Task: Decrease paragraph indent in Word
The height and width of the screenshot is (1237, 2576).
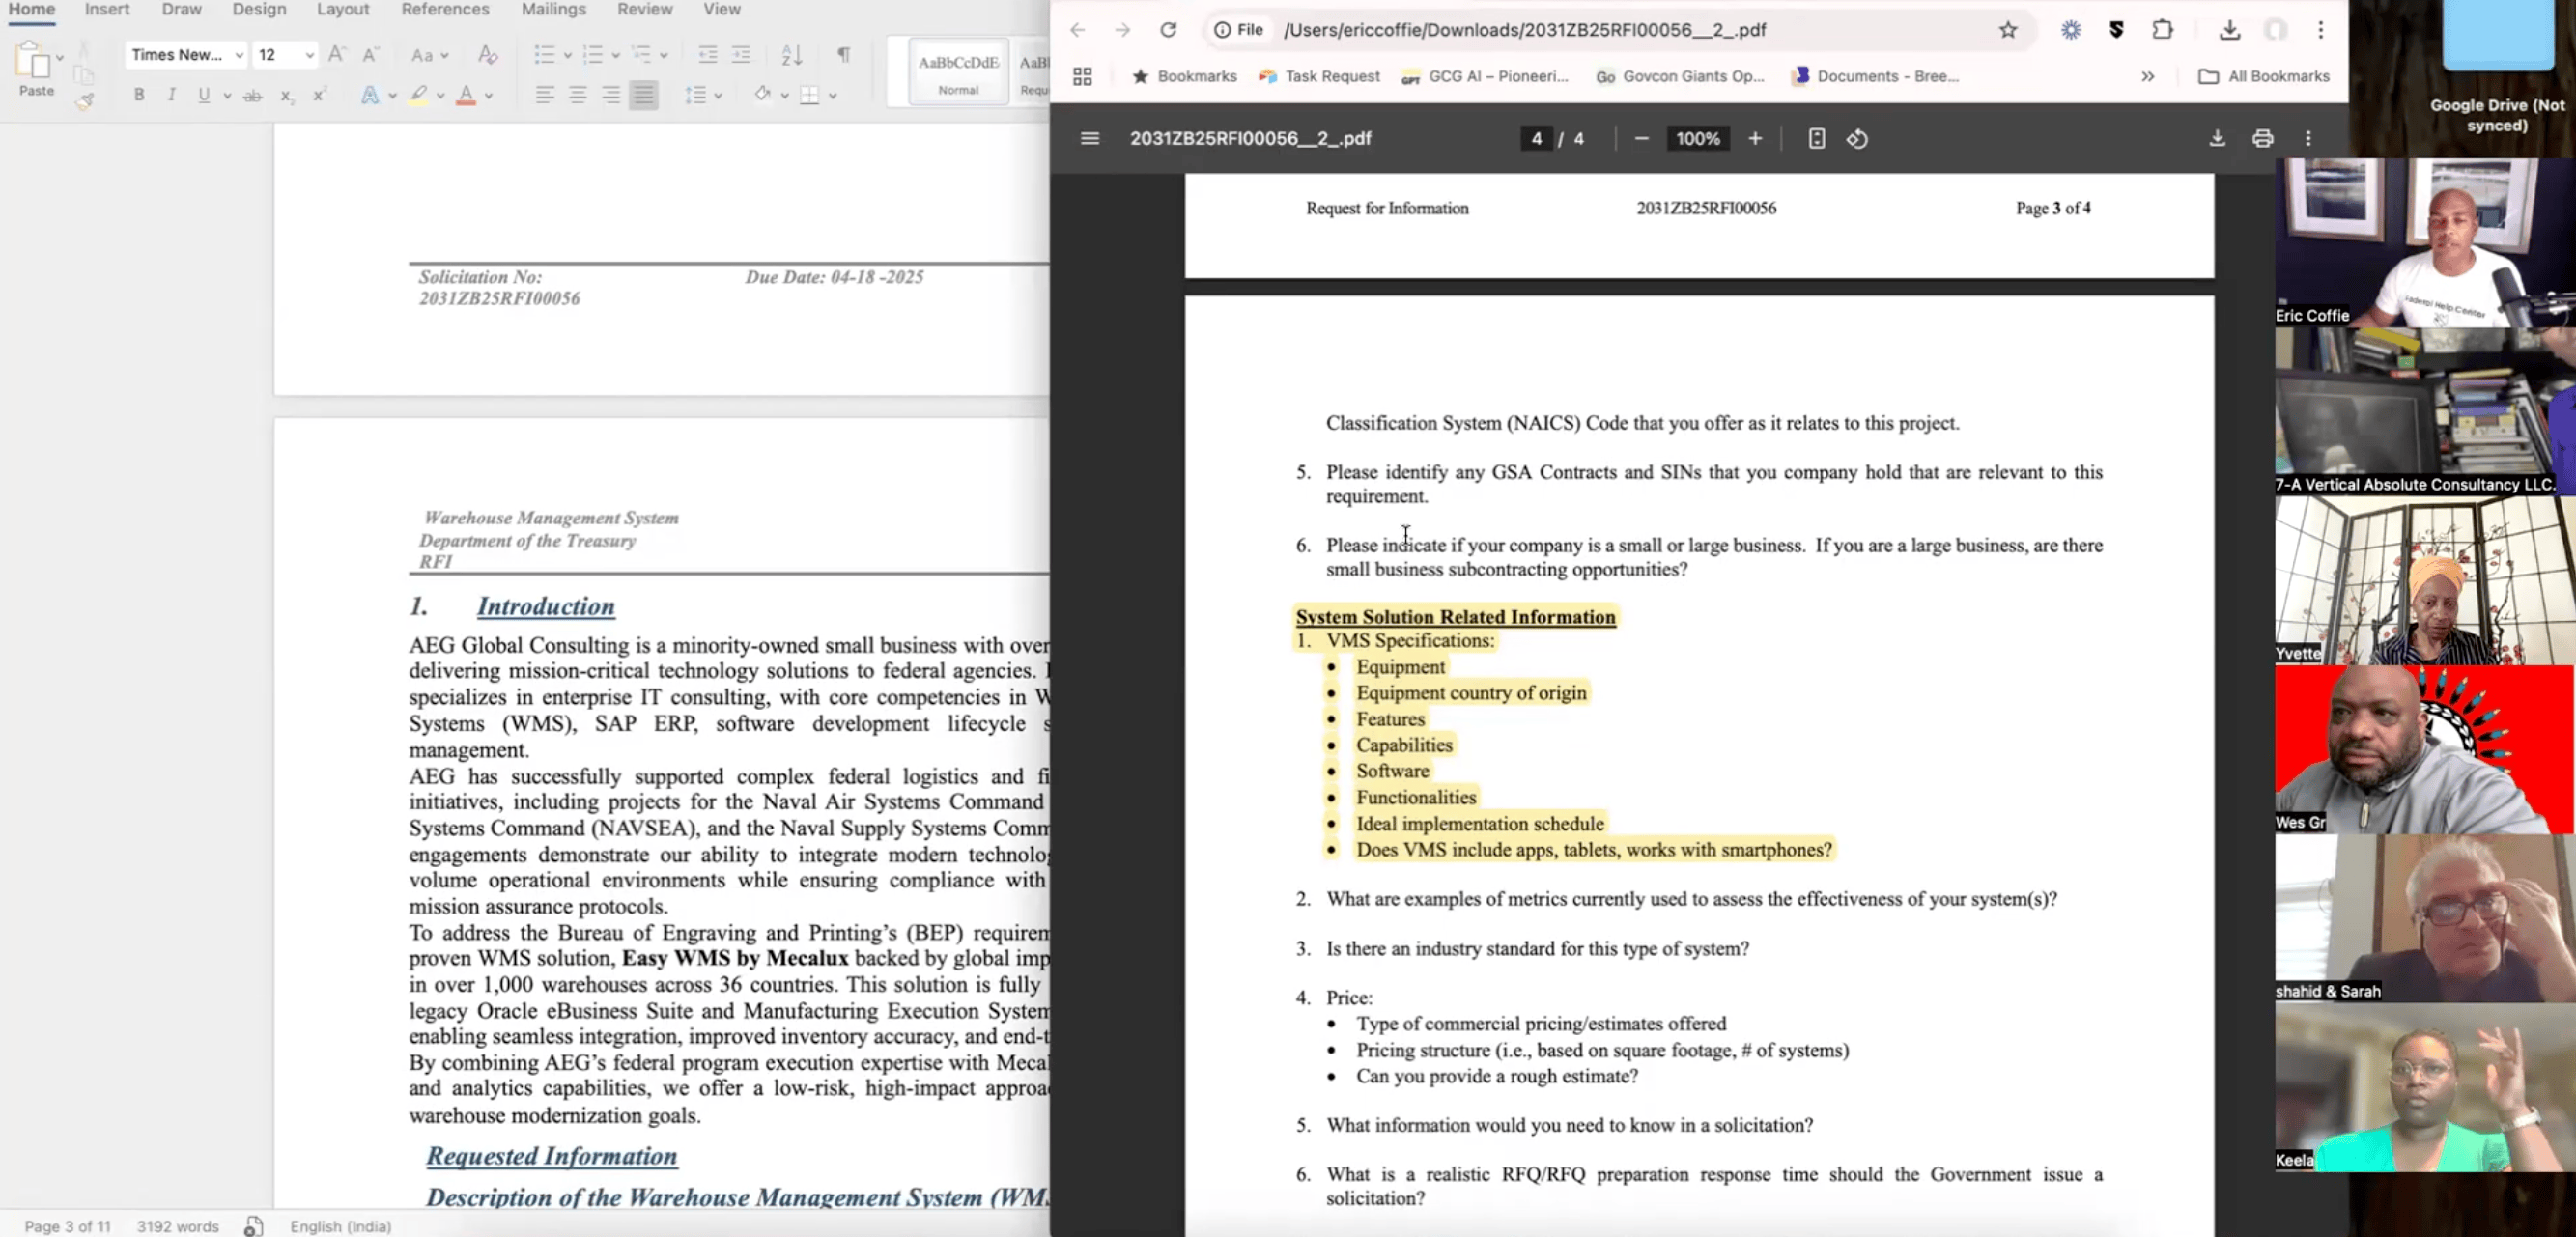Action: coord(708,55)
